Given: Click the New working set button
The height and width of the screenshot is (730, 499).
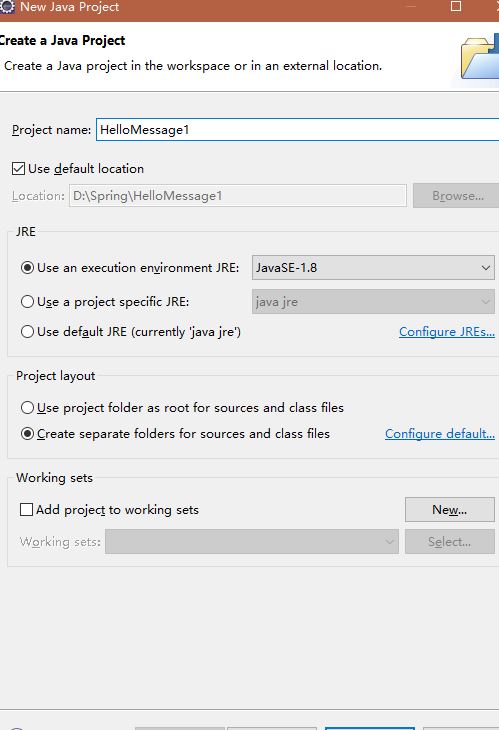Looking at the screenshot, I should 449,509.
